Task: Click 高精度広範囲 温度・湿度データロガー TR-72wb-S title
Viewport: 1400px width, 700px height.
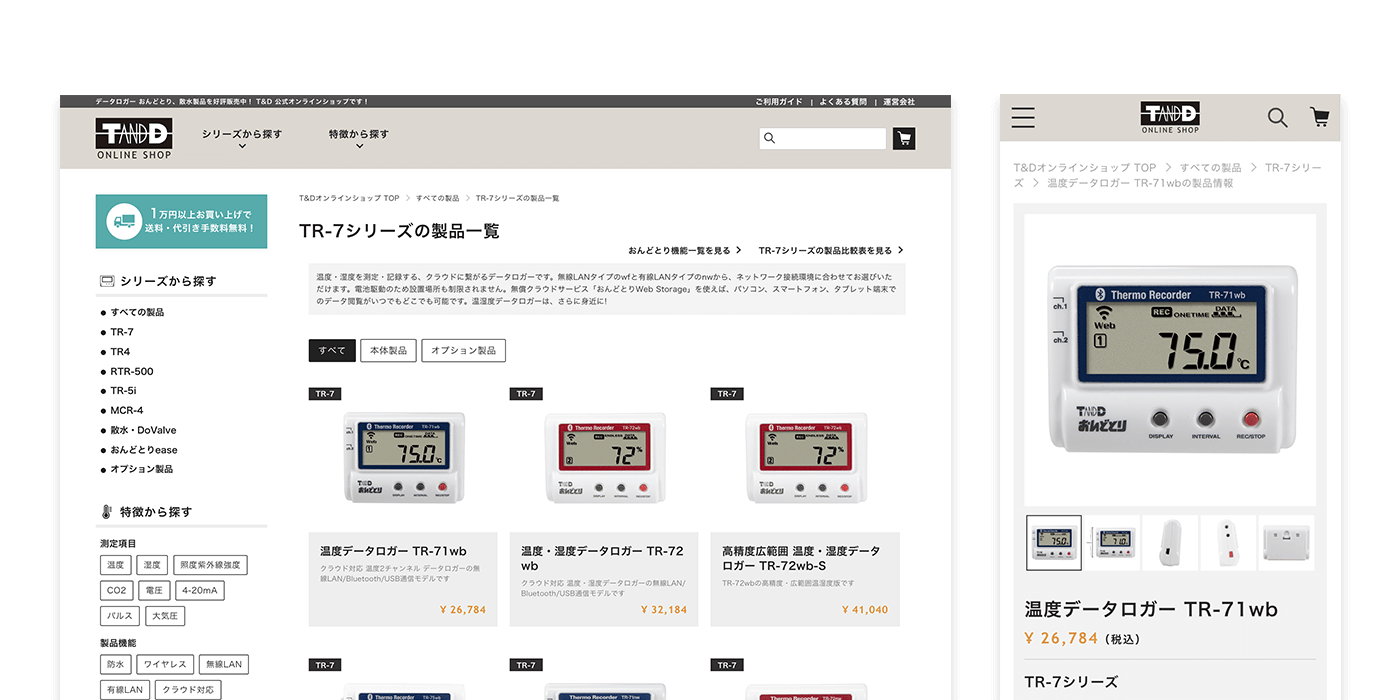Action: 801,558
